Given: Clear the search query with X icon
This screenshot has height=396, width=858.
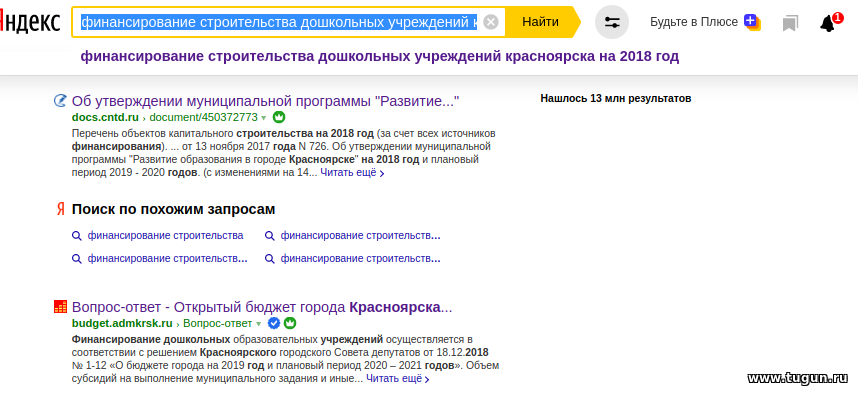Looking at the screenshot, I should [x=491, y=22].
